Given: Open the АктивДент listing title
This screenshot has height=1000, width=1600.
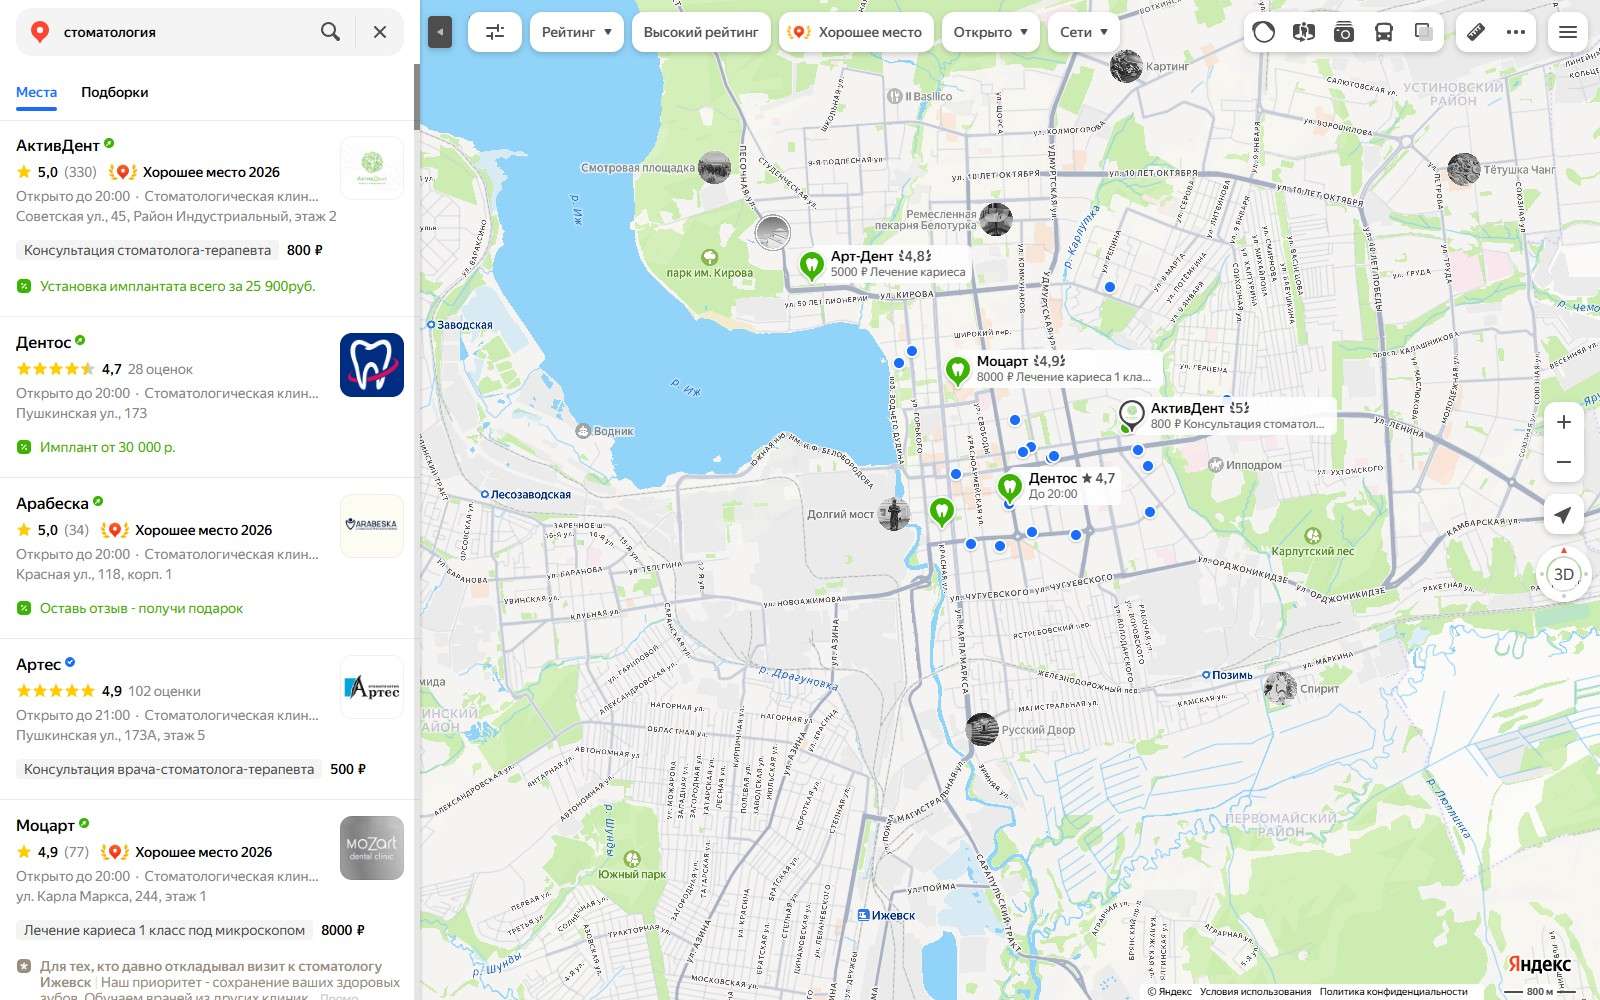Looking at the screenshot, I should coord(58,145).
